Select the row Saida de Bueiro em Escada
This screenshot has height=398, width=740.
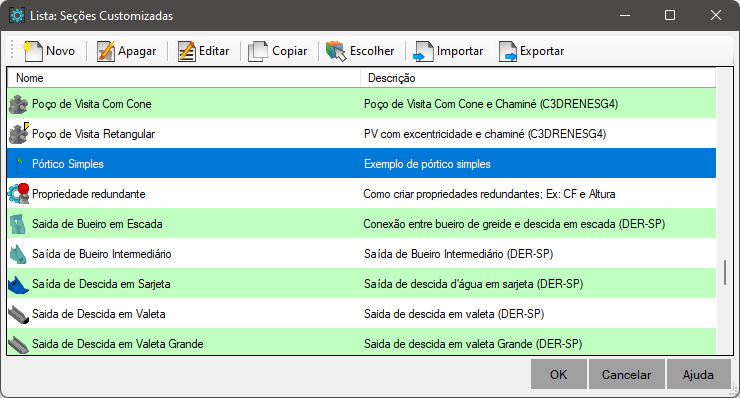pos(362,224)
